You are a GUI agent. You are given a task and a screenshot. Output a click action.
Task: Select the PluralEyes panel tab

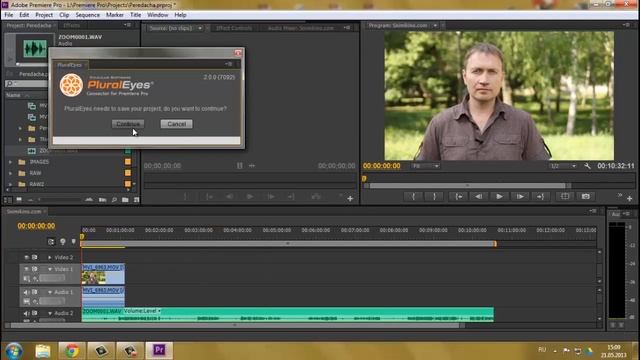coord(69,65)
